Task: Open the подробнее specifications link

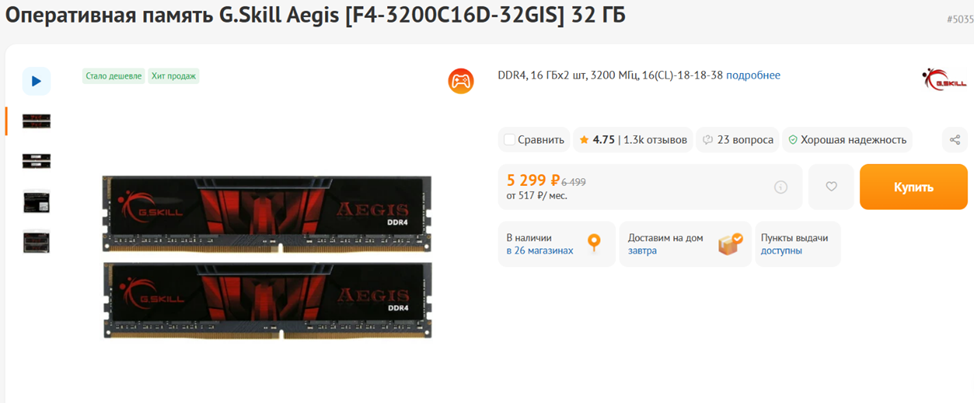Action: click(753, 75)
